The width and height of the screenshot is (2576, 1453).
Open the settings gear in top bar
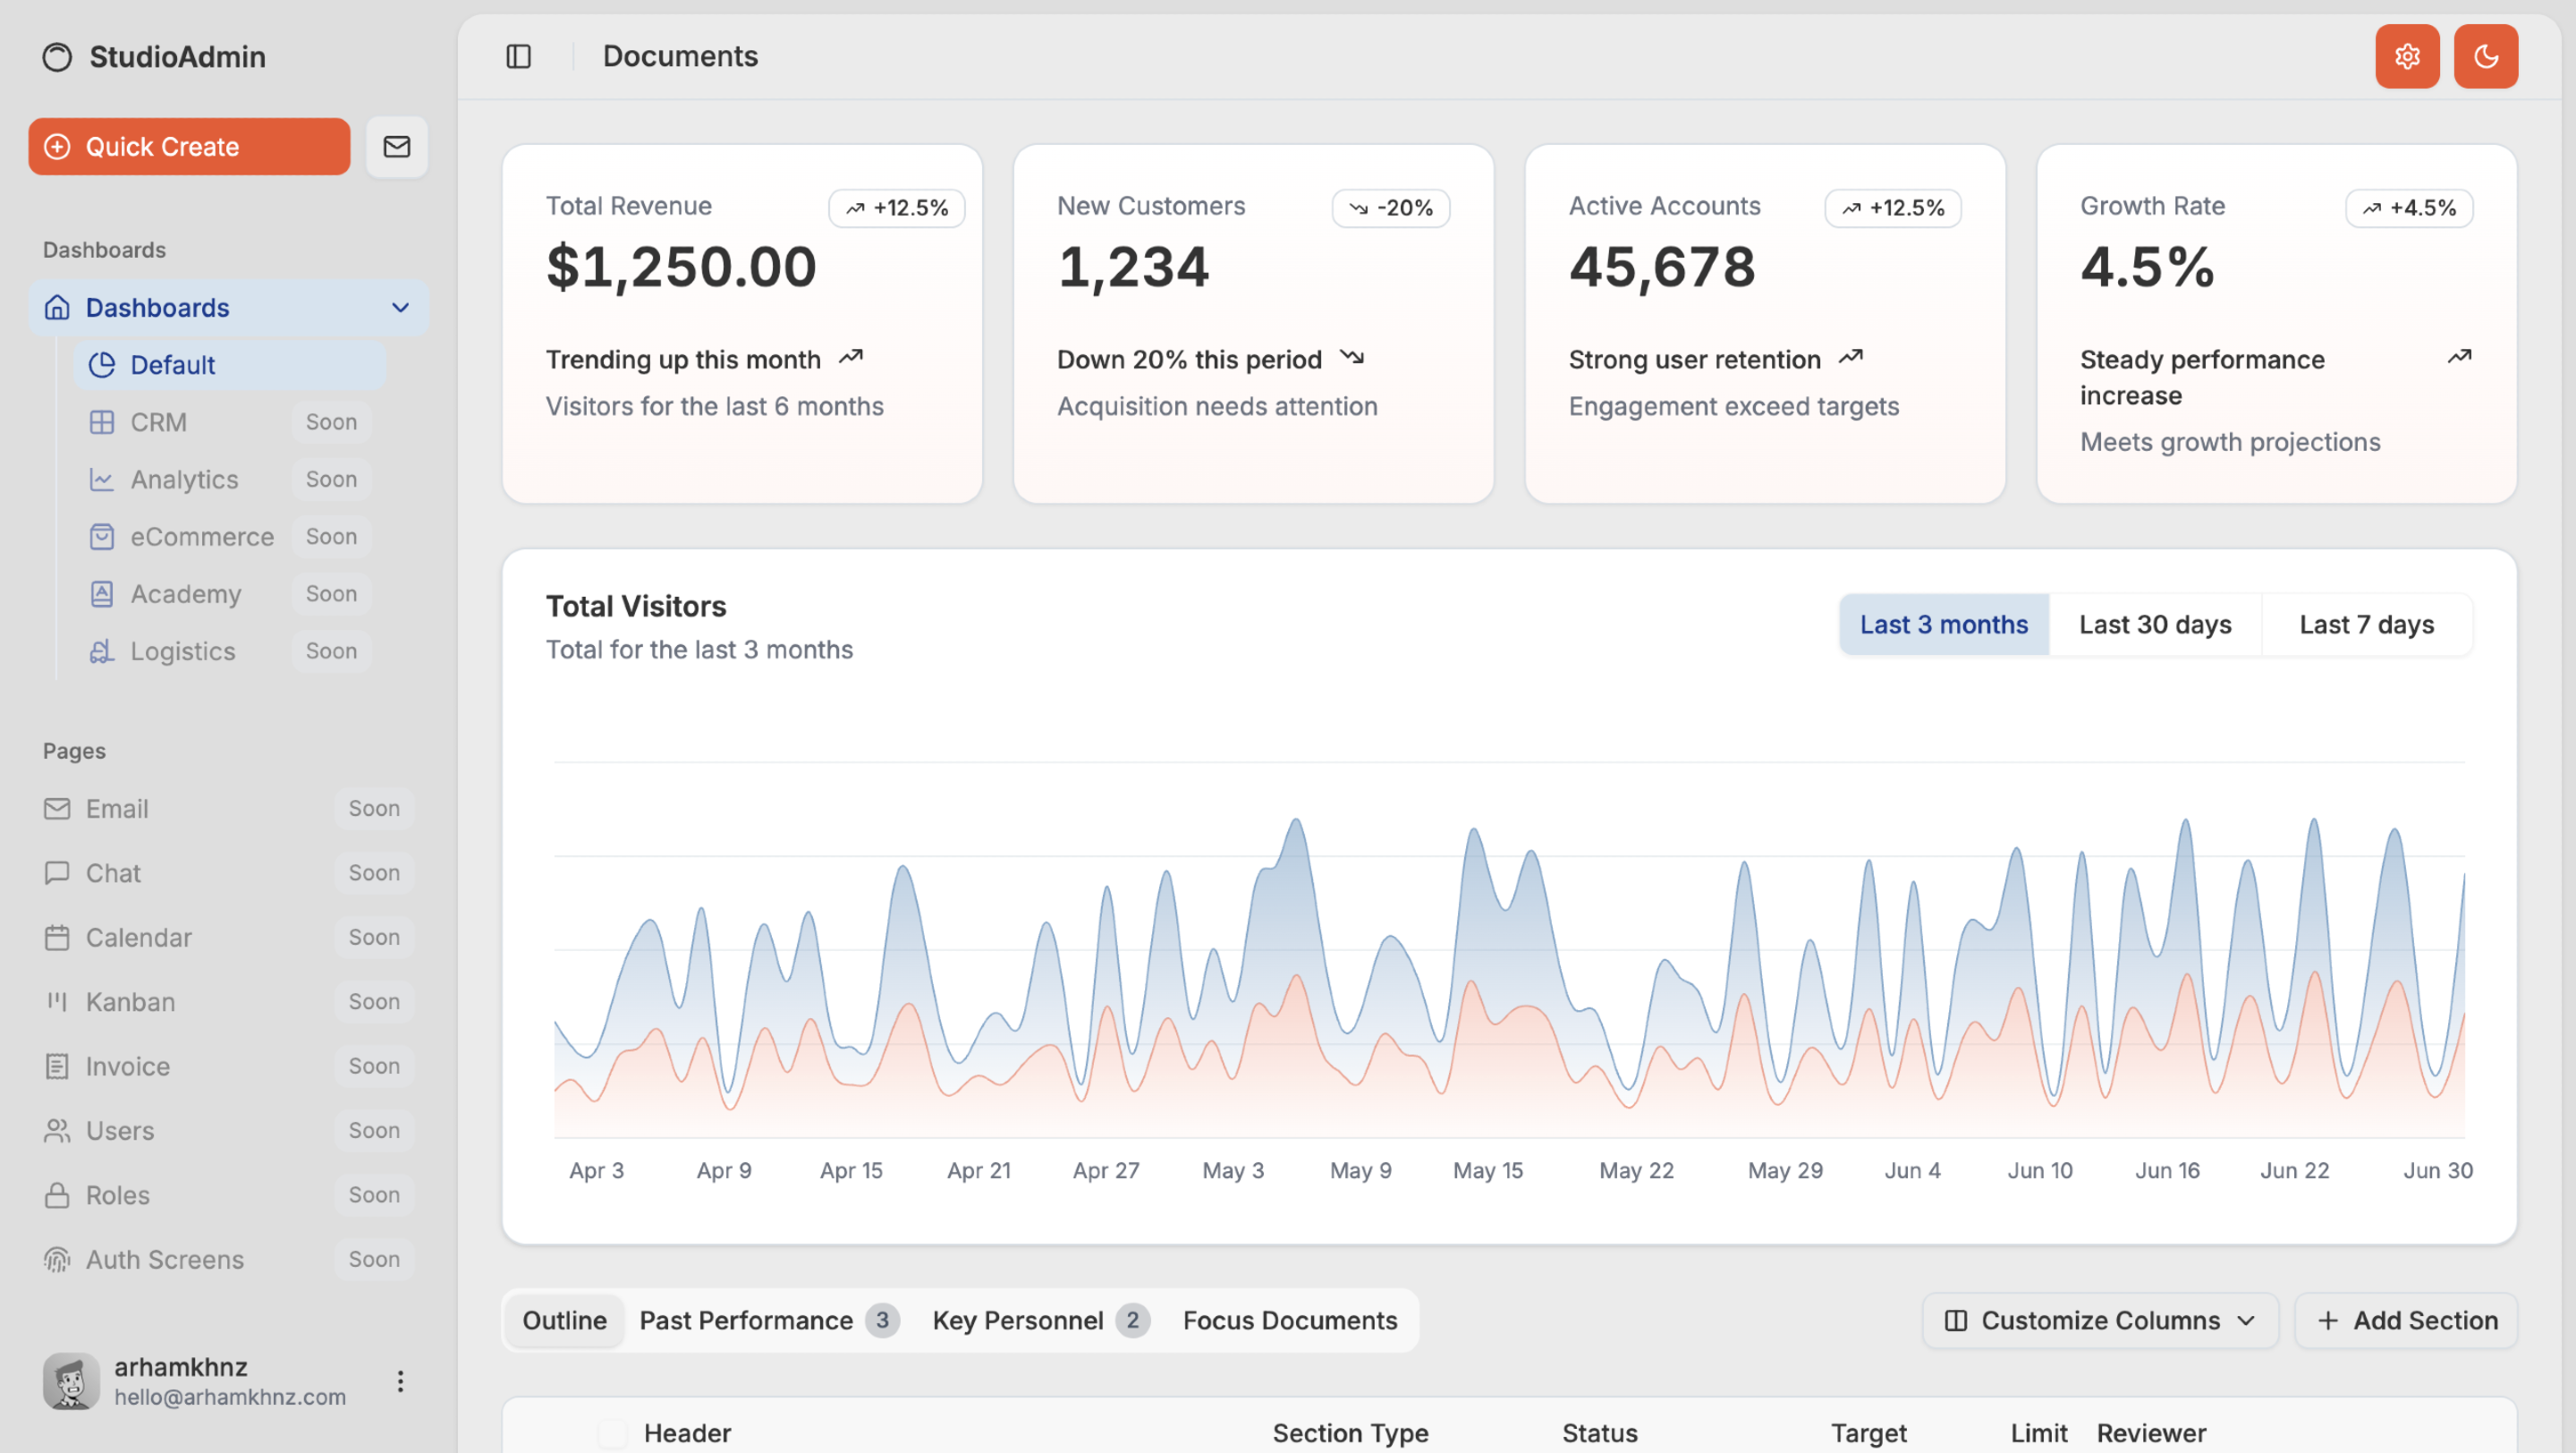pyautogui.click(x=2407, y=56)
